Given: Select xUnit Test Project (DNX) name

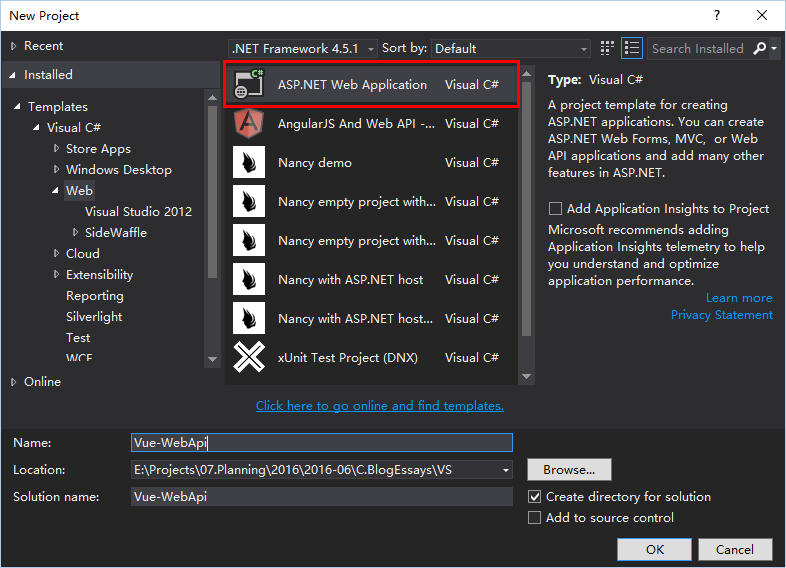Looking at the screenshot, I should [348, 358].
